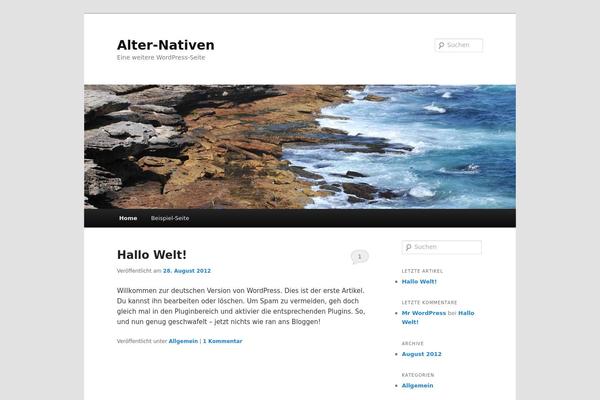Viewport: 600px width, 400px height.
Task: Open the August 2012 archive link
Action: (421, 354)
